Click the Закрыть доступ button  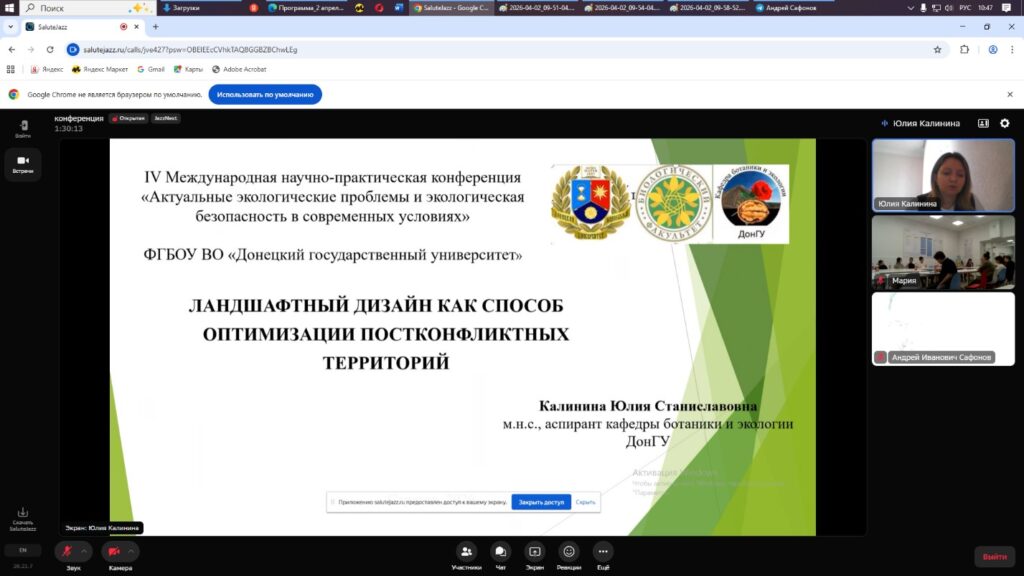[x=541, y=502]
